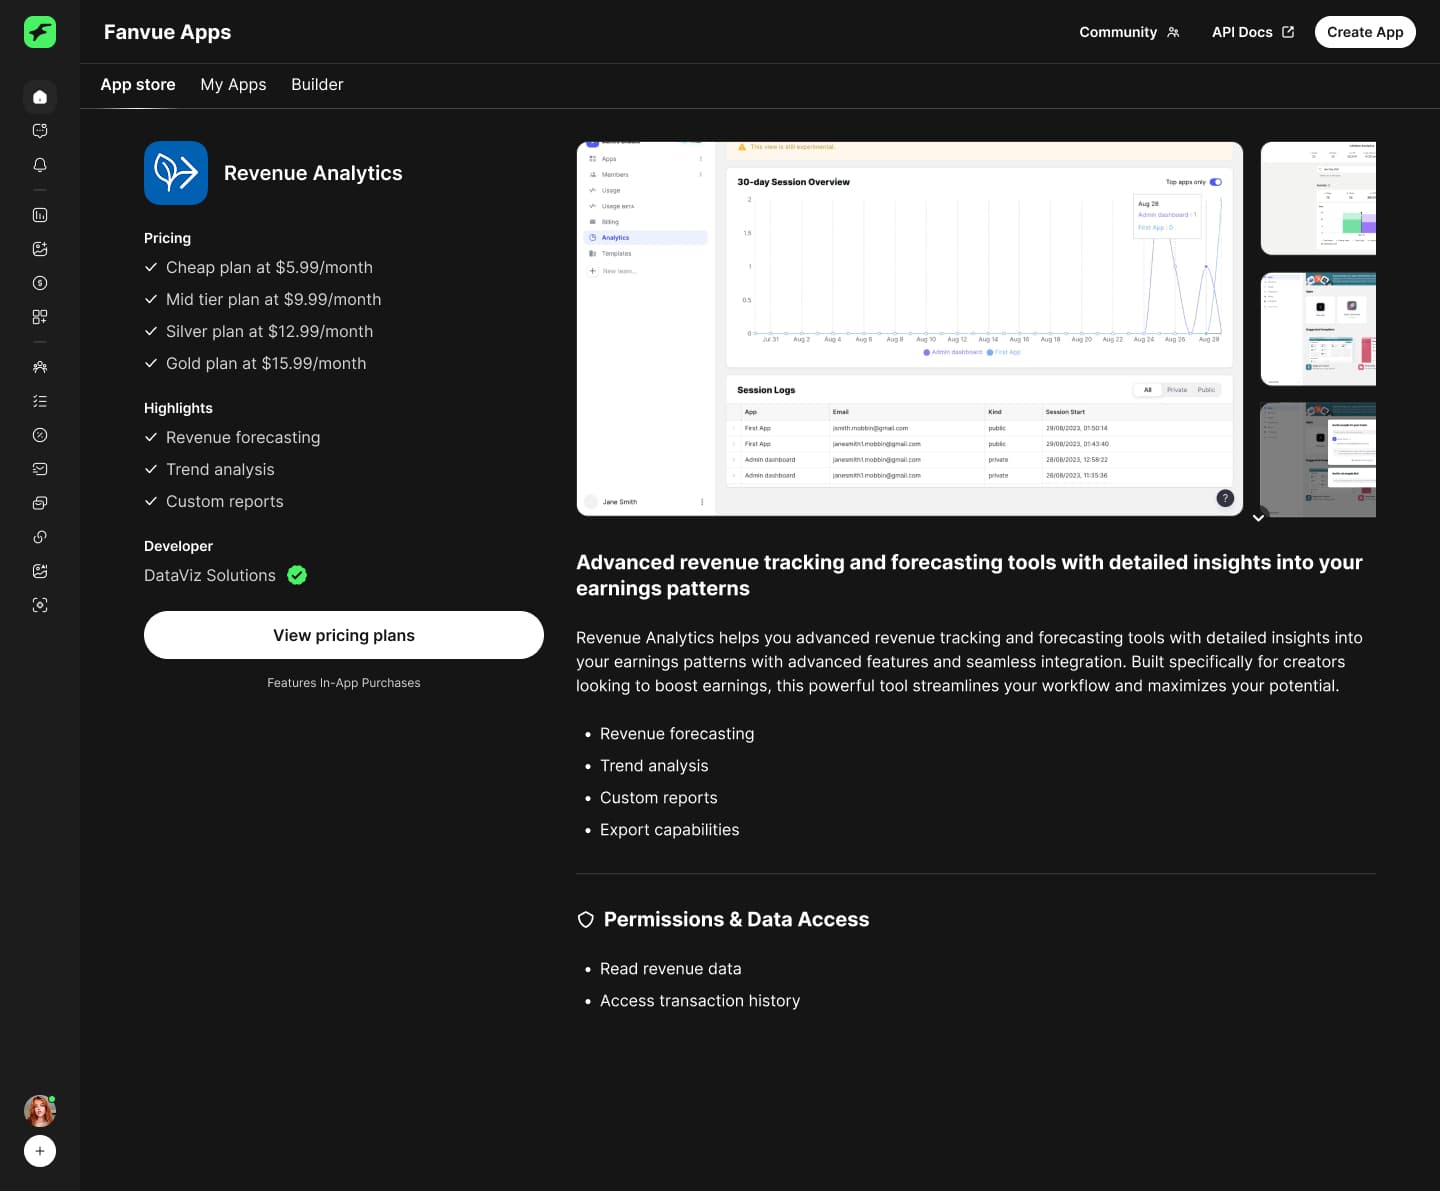1440x1191 pixels.
Task: Click the main analytics preview image
Action: [910, 329]
